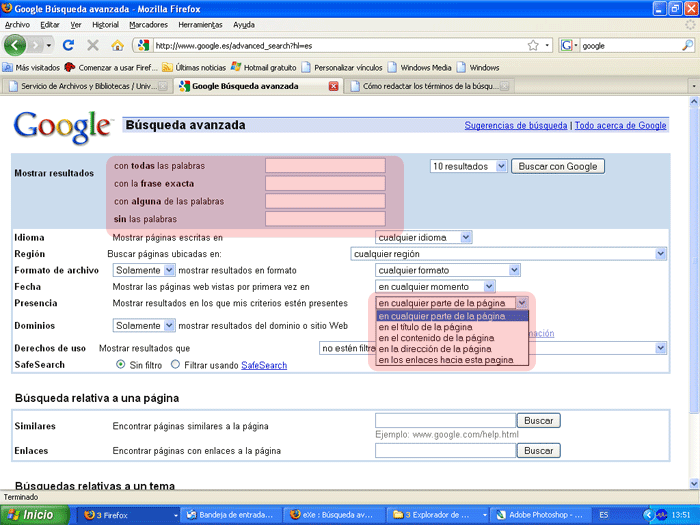Viewport: 700px width, 525px height.
Task: Open the Ayuda menu
Action: tap(244, 25)
